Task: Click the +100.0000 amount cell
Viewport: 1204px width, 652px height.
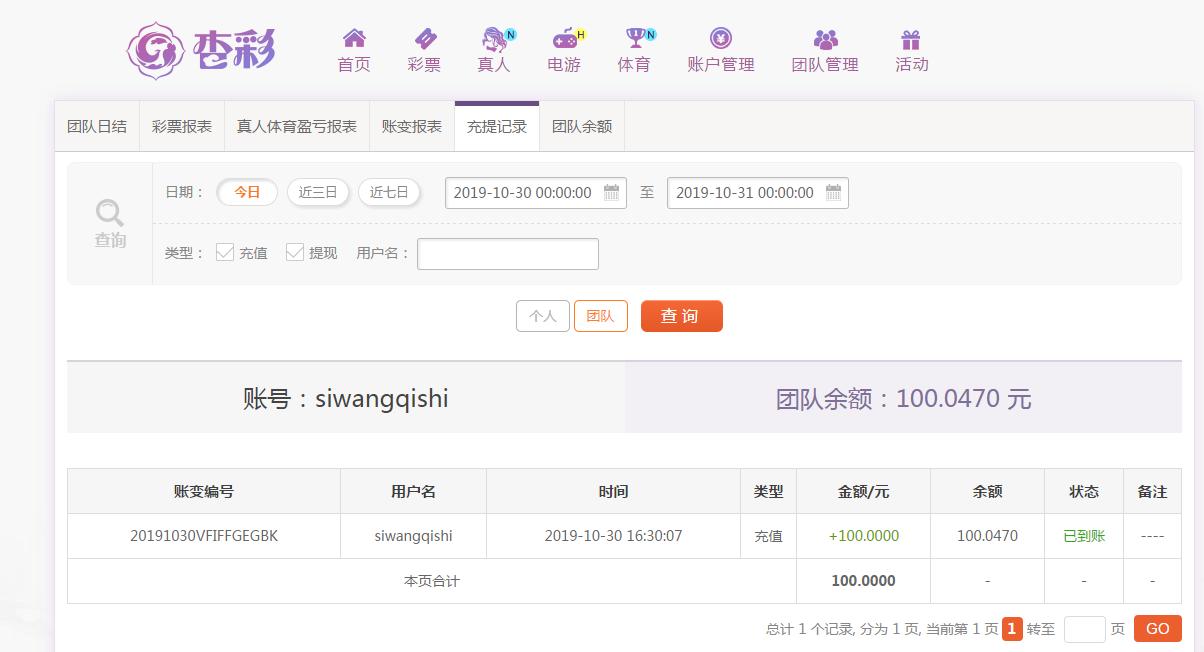Action: click(864, 536)
